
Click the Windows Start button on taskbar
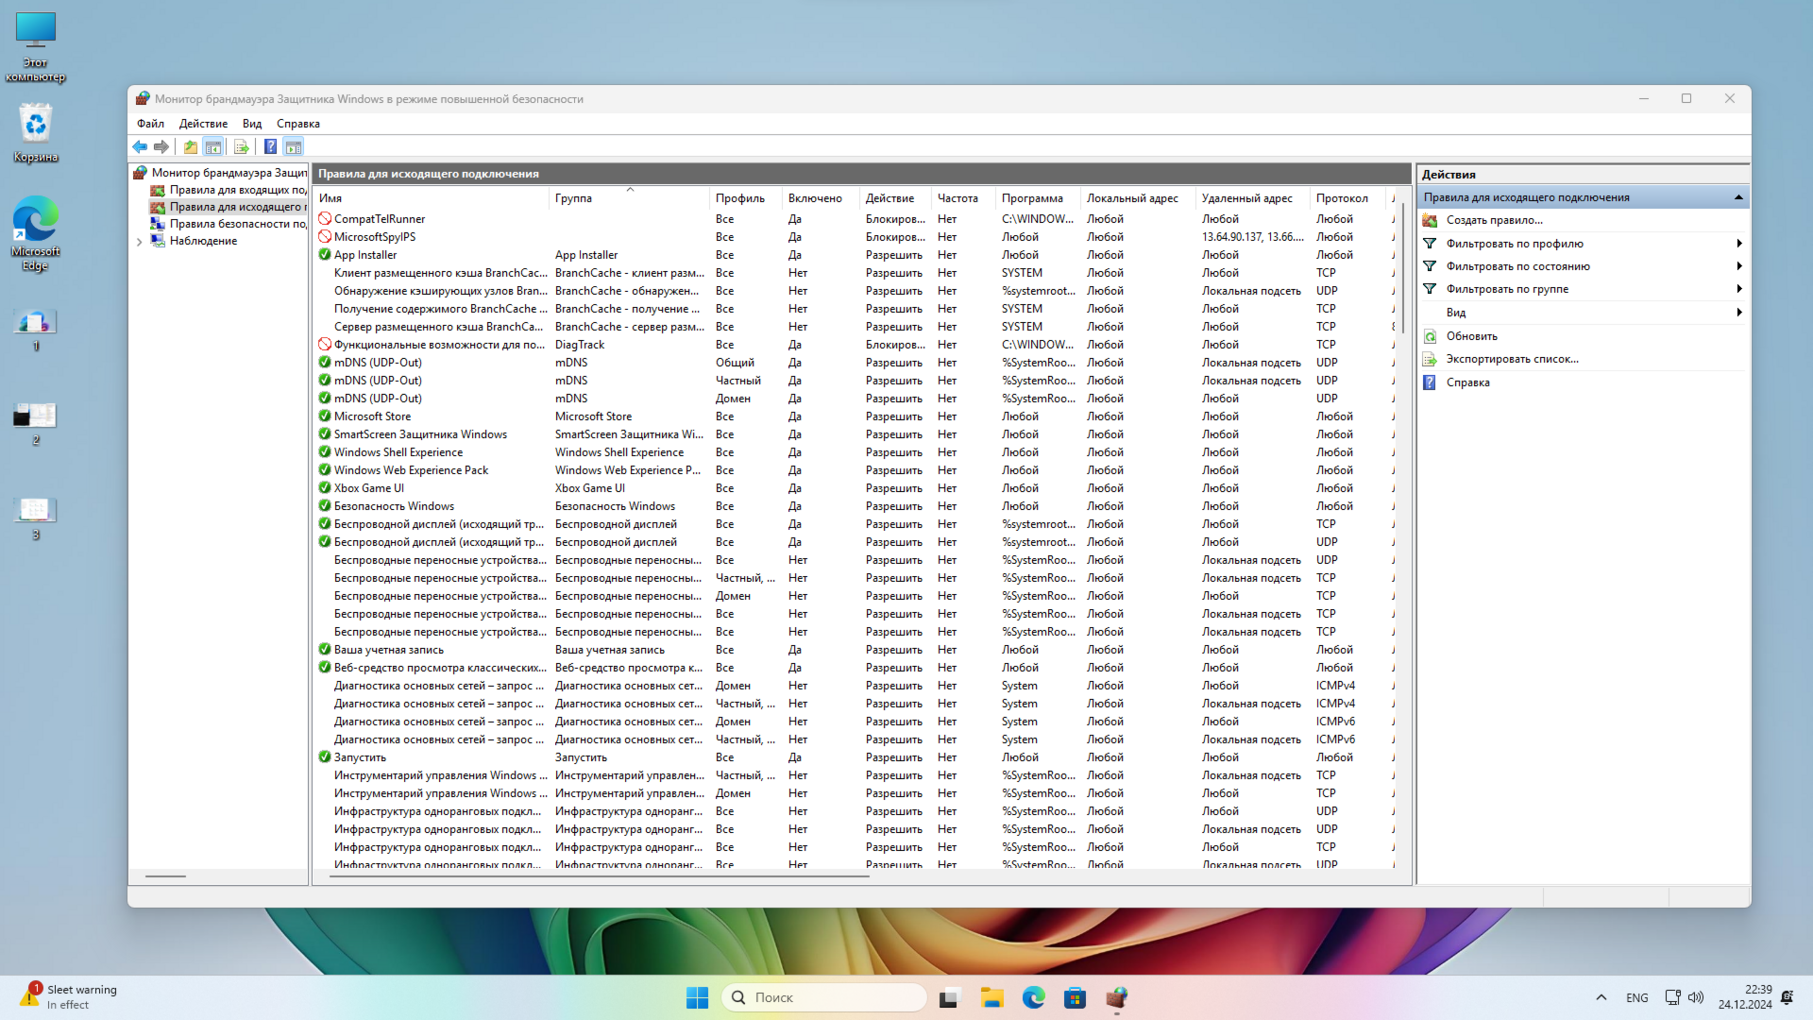tap(698, 997)
